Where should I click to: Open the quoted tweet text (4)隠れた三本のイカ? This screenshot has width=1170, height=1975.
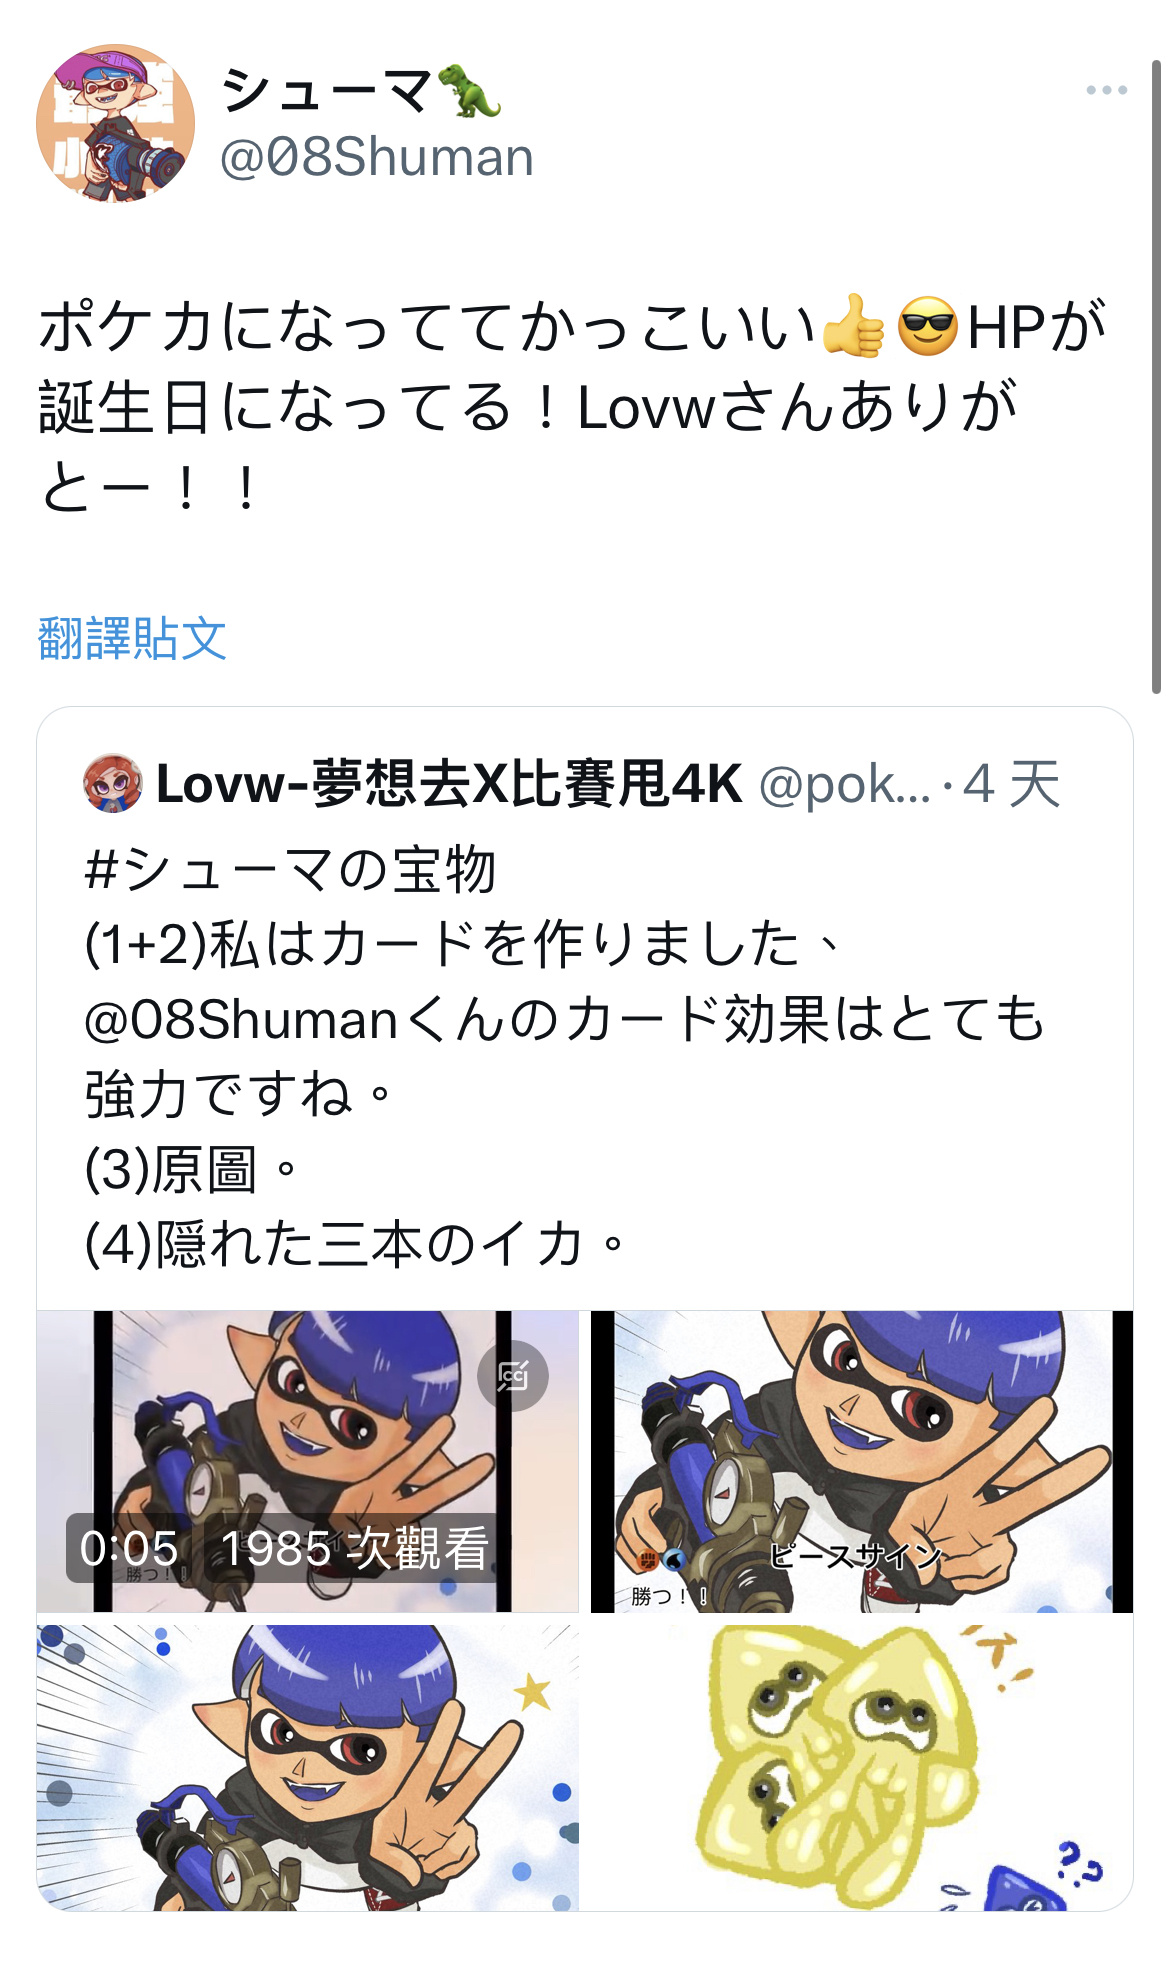(x=355, y=1245)
